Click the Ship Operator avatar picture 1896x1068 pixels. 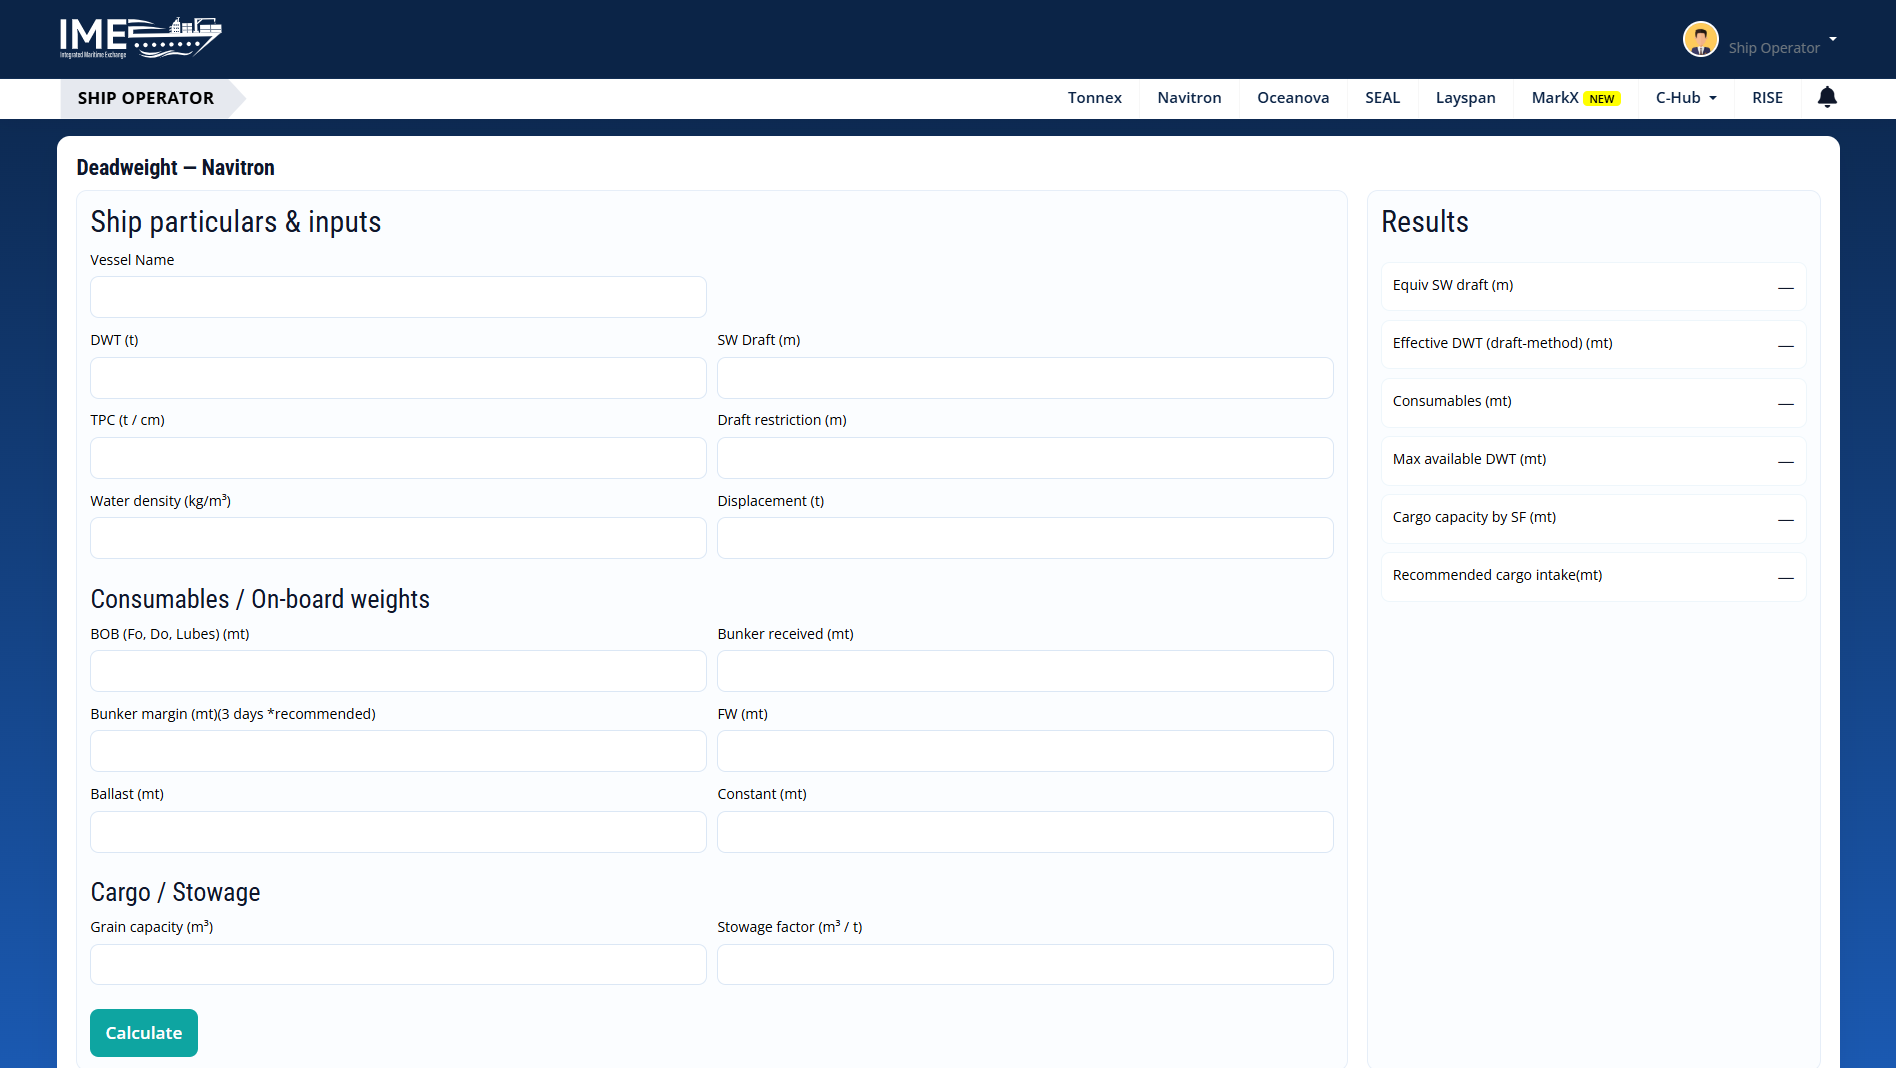(x=1700, y=40)
